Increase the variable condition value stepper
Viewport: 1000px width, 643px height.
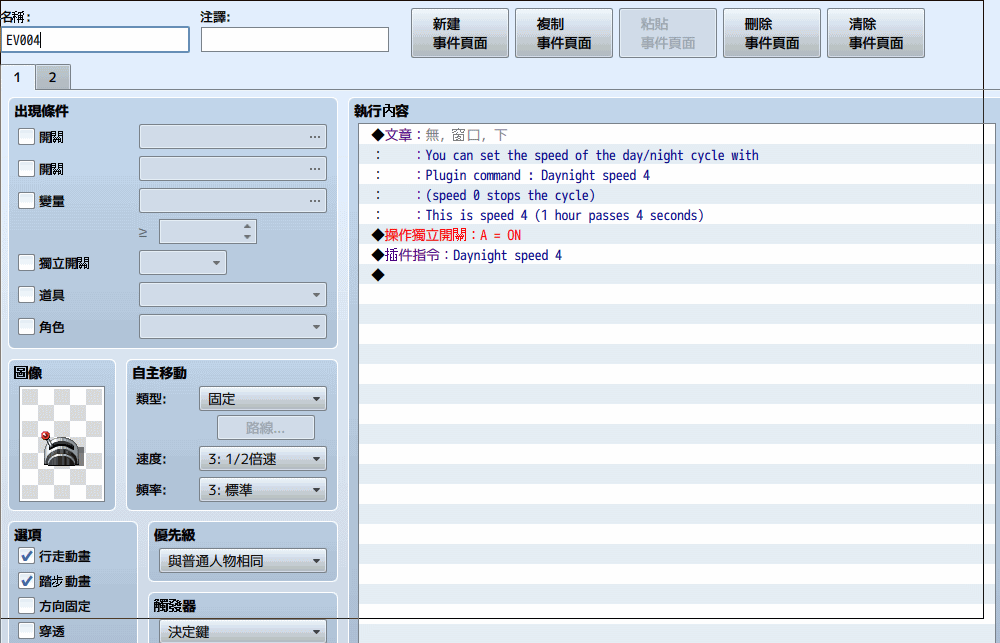click(x=247, y=226)
